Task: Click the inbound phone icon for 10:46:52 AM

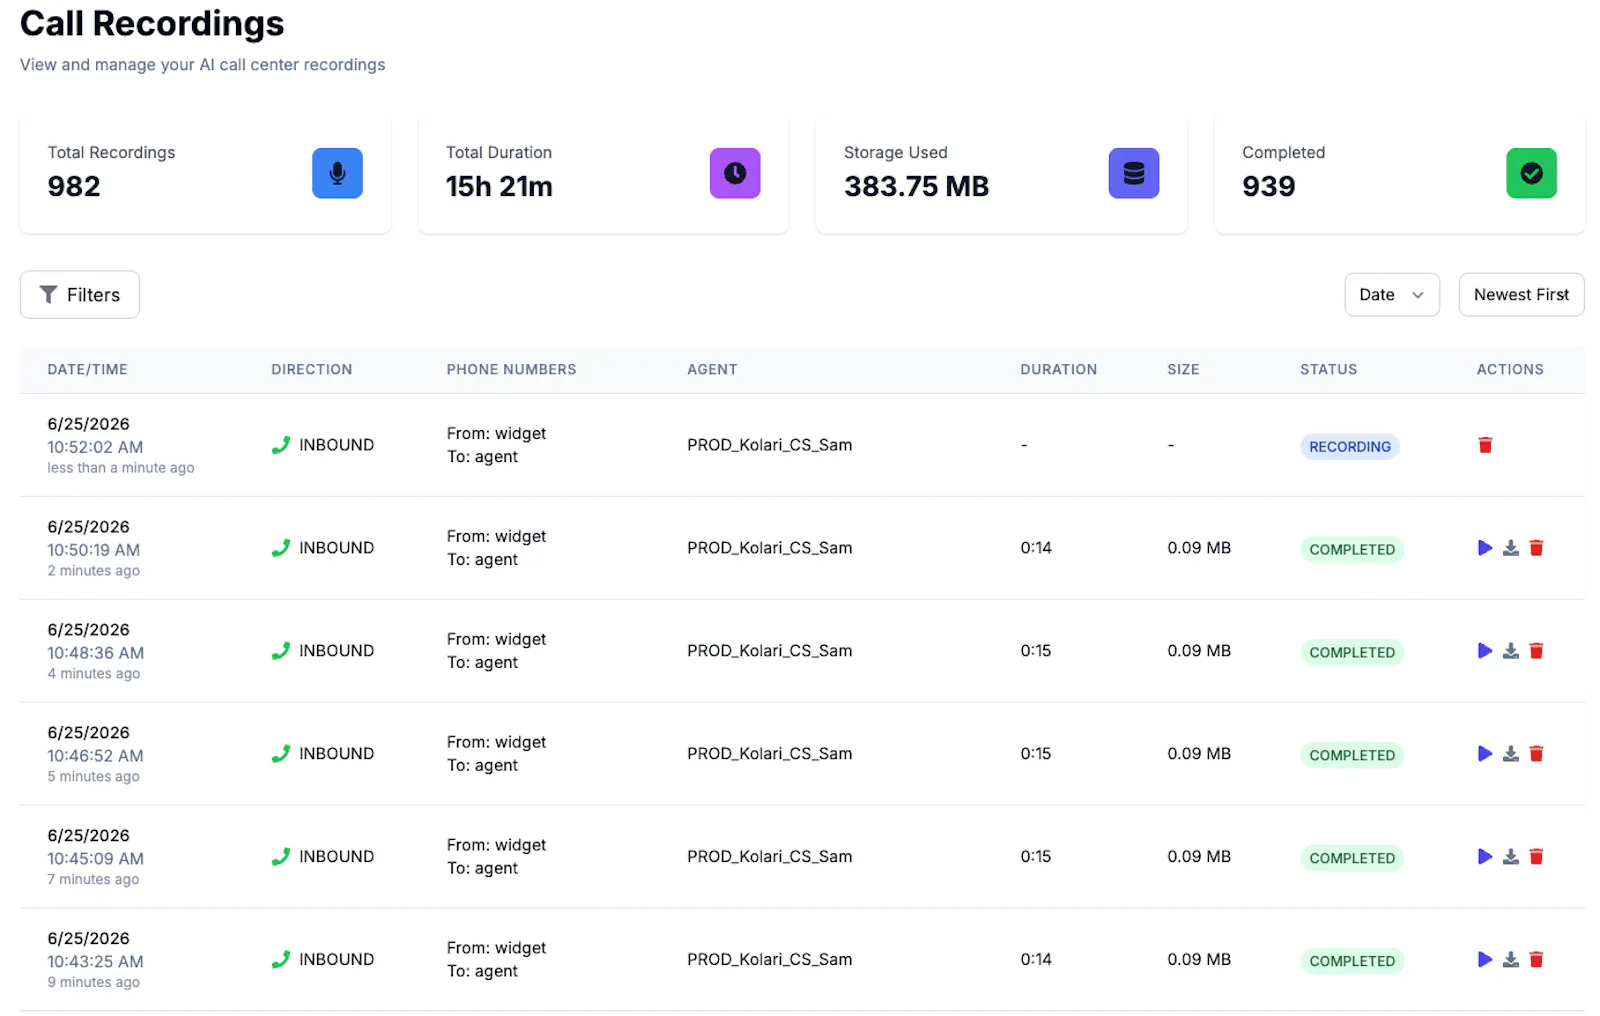Action: tap(281, 754)
